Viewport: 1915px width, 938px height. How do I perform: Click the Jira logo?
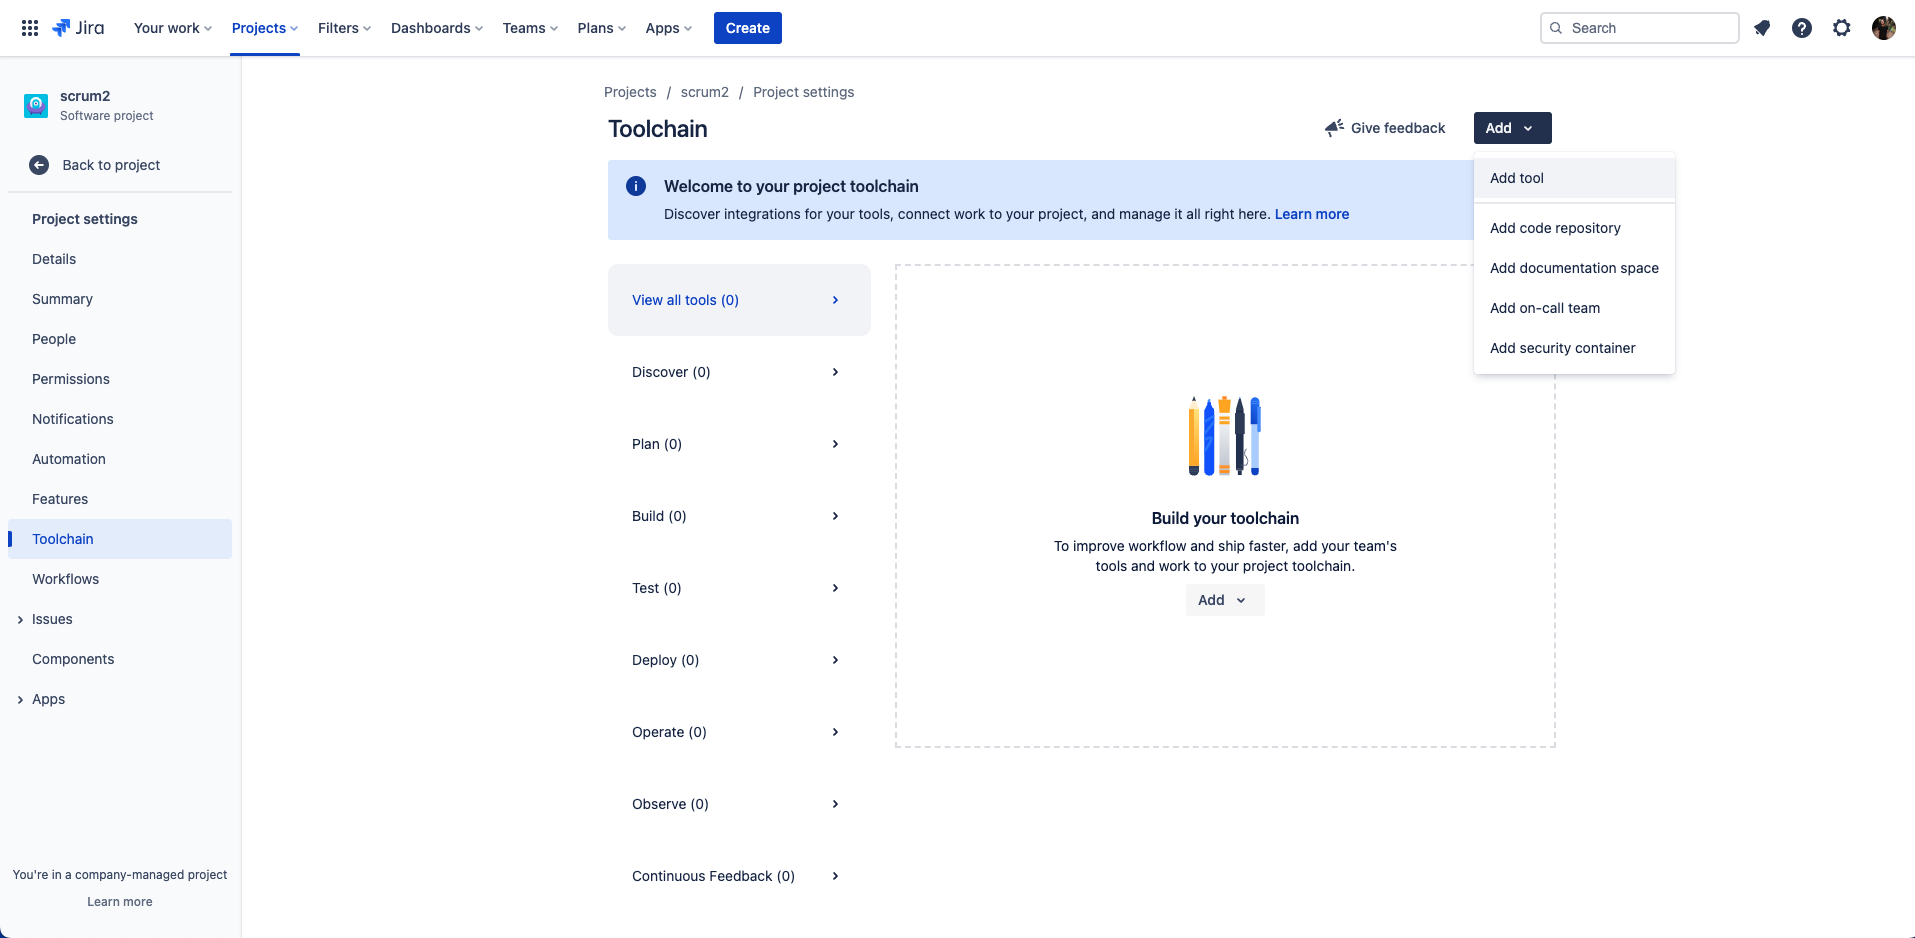[78, 28]
